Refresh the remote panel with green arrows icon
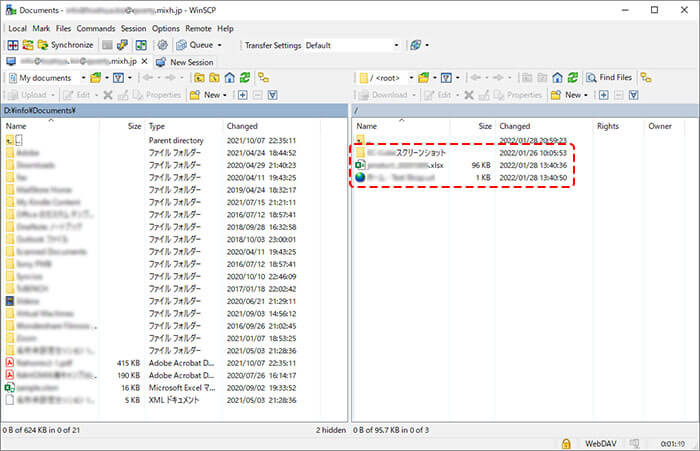 573,78
